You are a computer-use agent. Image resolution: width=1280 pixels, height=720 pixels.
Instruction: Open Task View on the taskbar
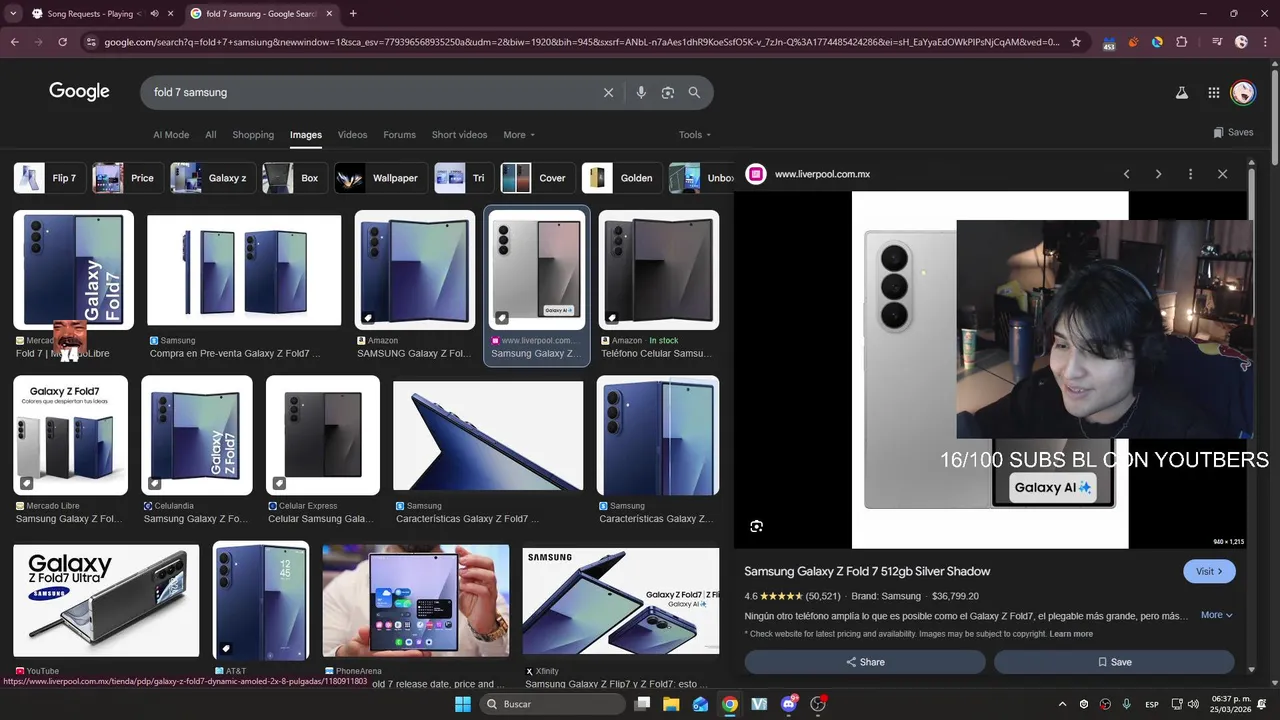[x=642, y=704]
